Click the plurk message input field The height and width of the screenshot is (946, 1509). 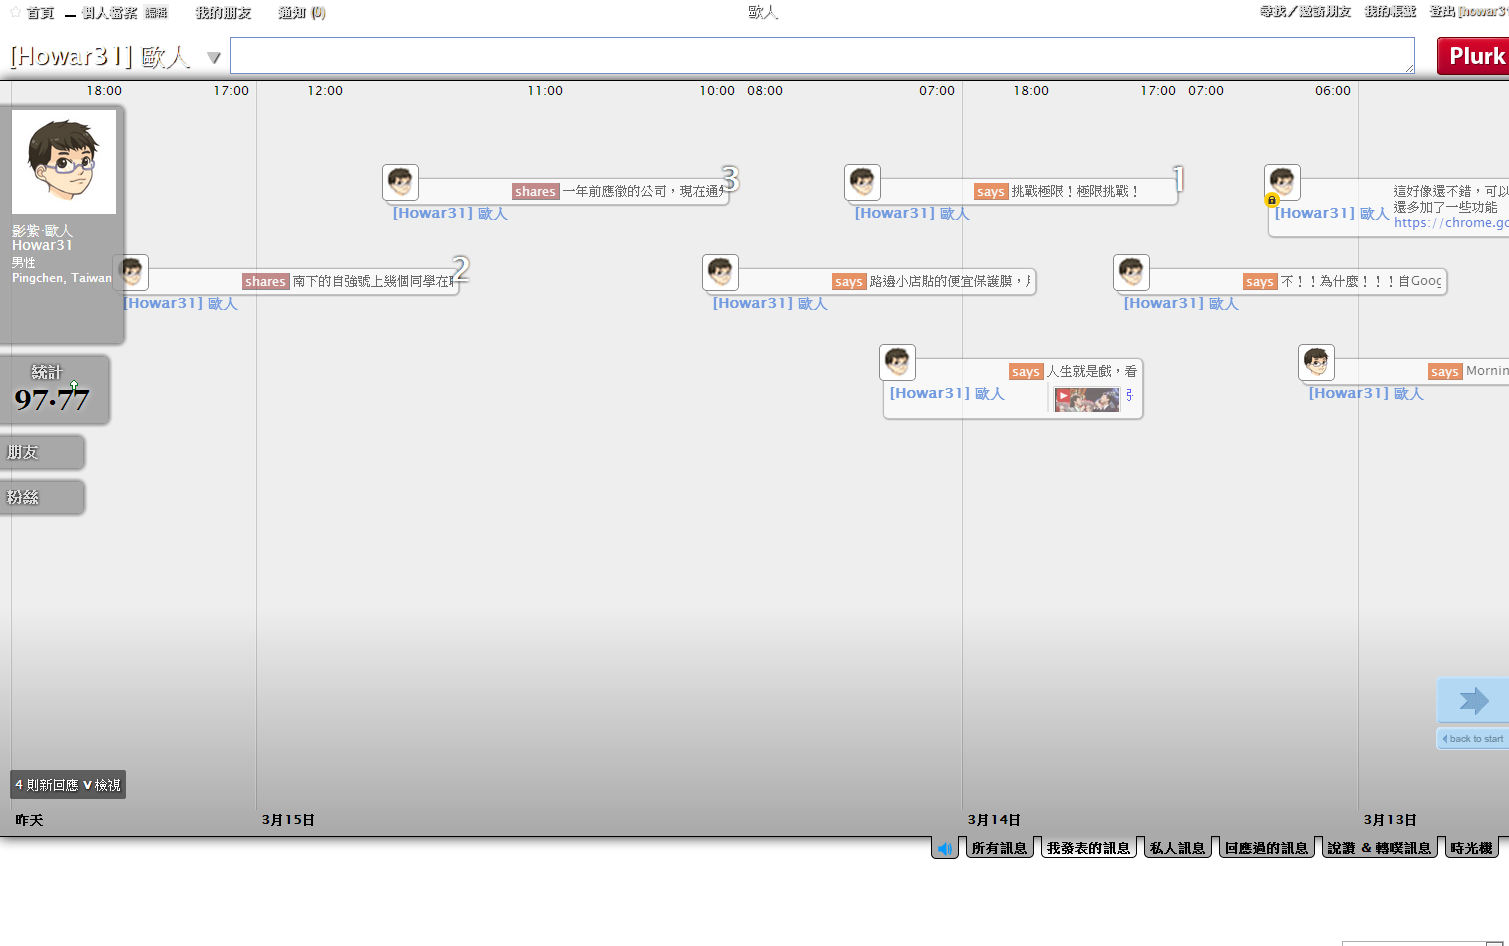point(821,56)
